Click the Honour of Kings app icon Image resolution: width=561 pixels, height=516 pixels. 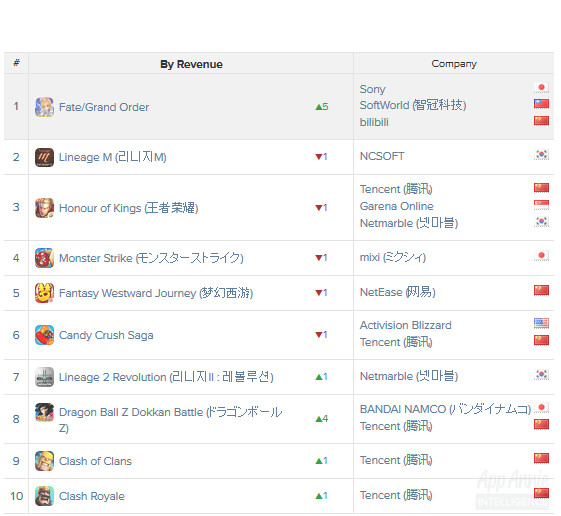(x=44, y=208)
